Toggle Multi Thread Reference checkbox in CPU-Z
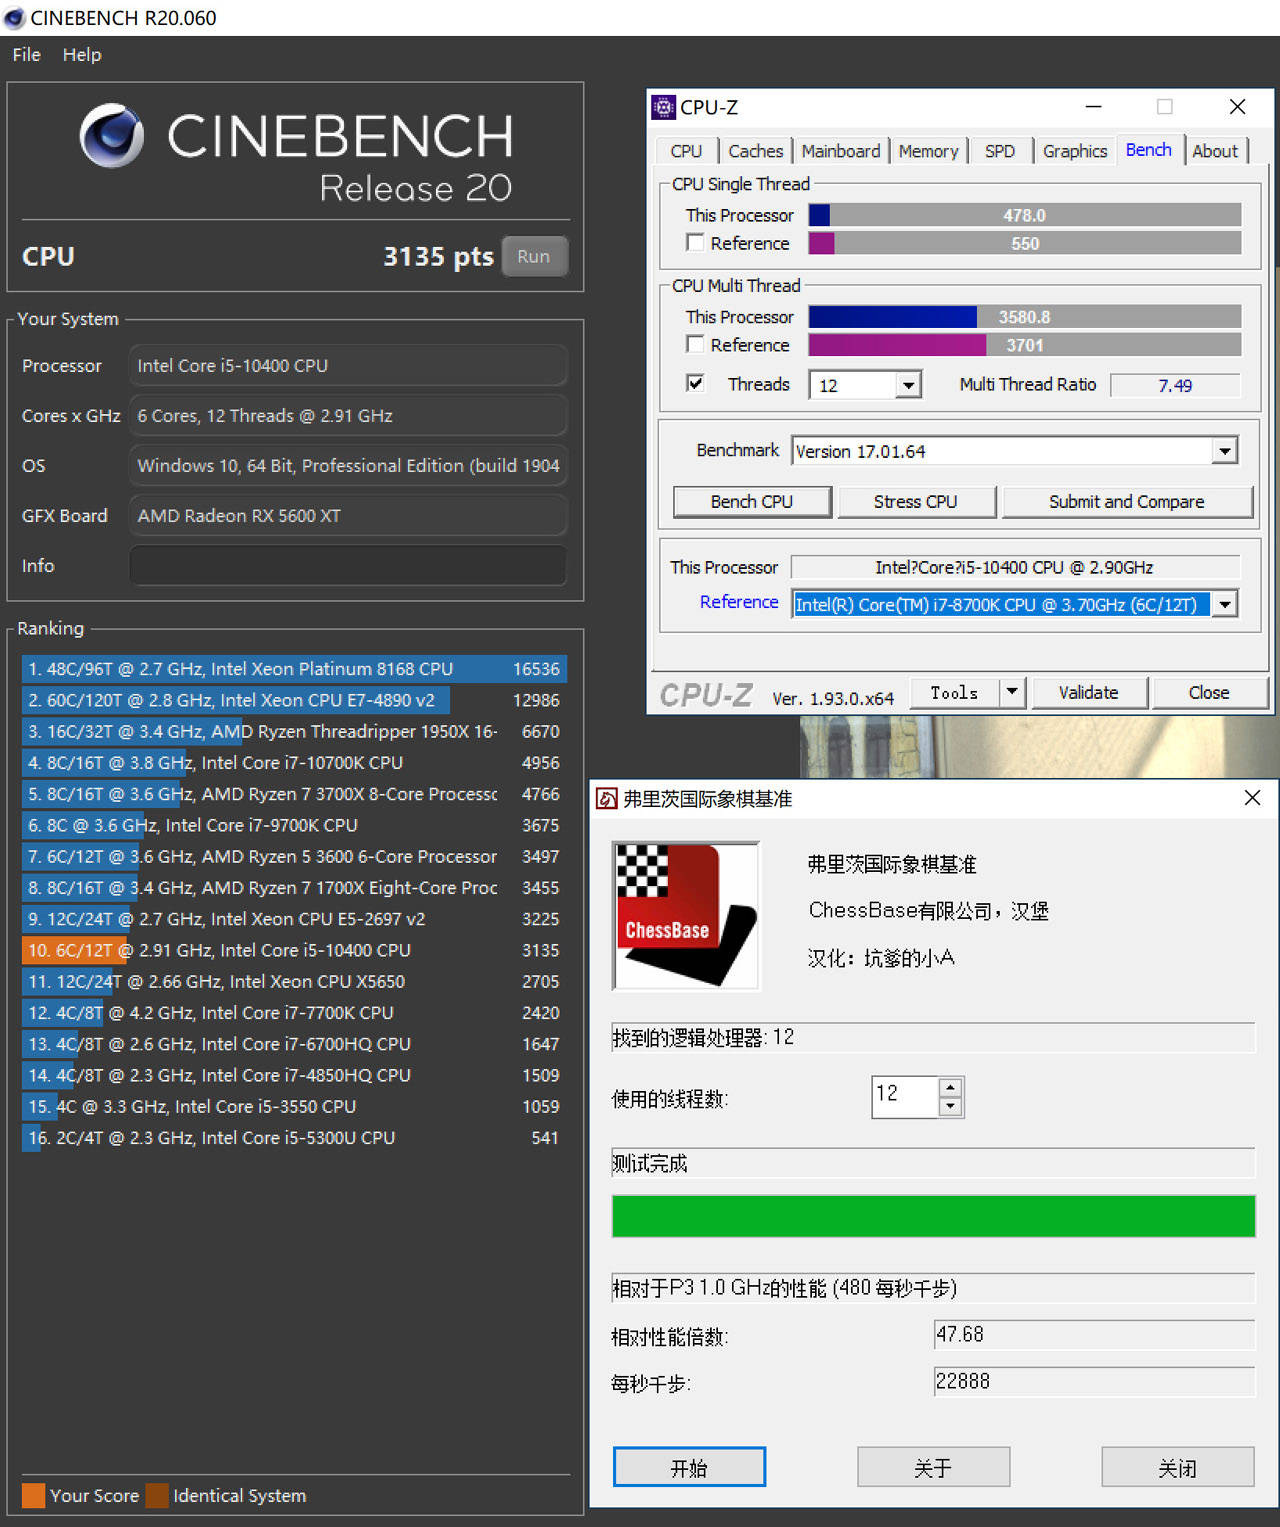The image size is (1280, 1527). coord(695,343)
